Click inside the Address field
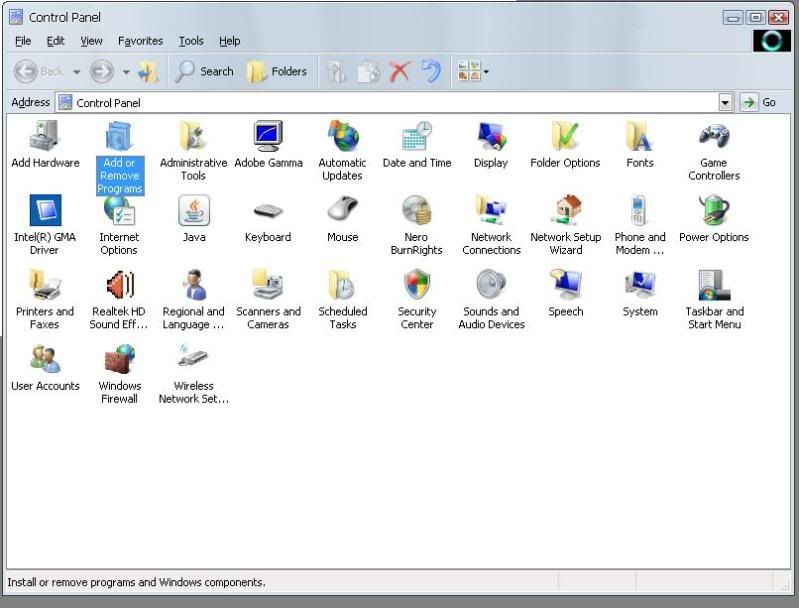The width and height of the screenshot is (799, 608). click(390, 102)
